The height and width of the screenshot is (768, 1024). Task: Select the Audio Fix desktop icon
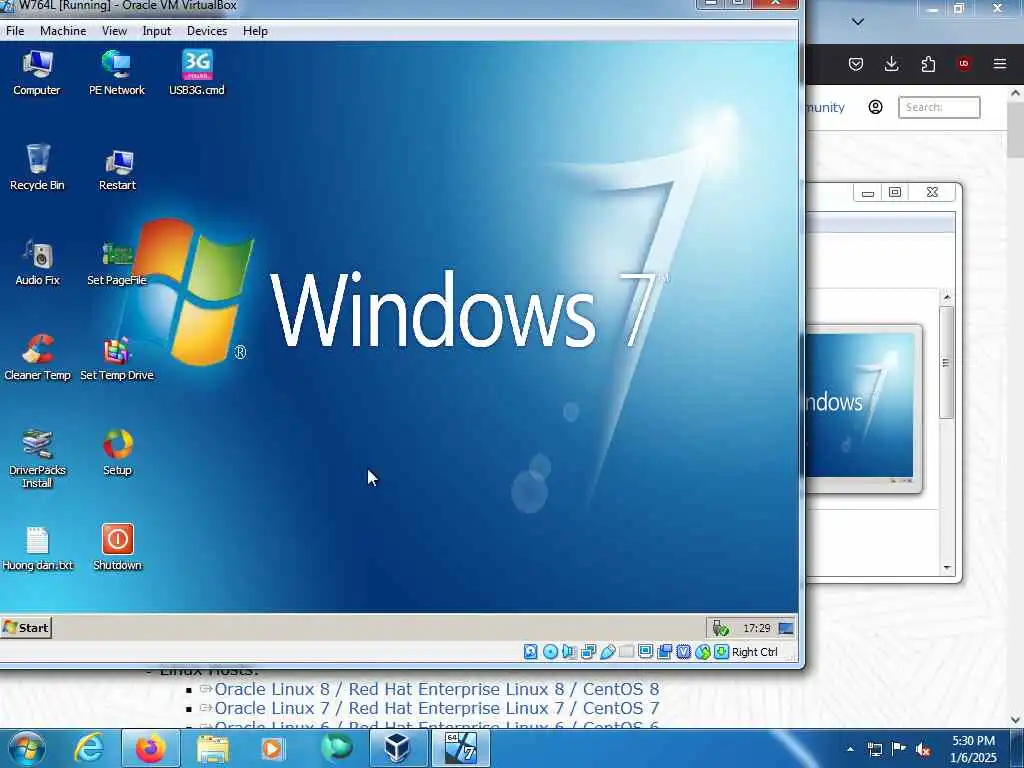[x=37, y=263]
